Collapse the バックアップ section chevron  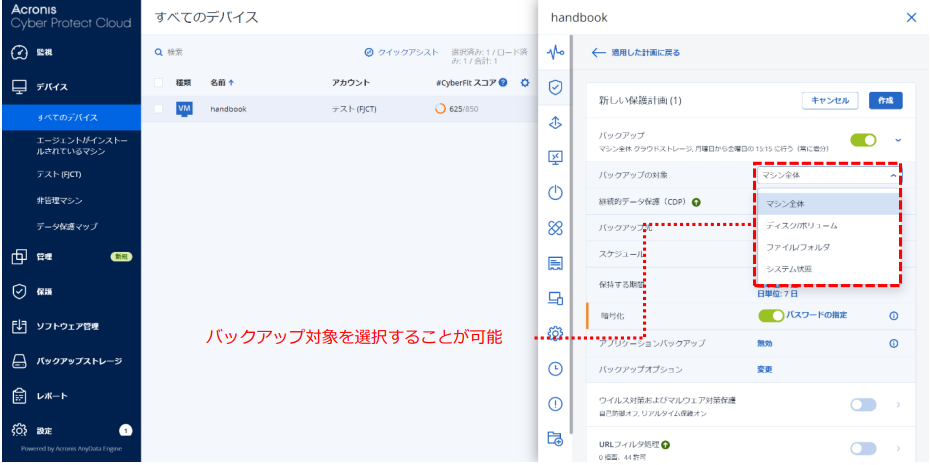click(x=897, y=140)
